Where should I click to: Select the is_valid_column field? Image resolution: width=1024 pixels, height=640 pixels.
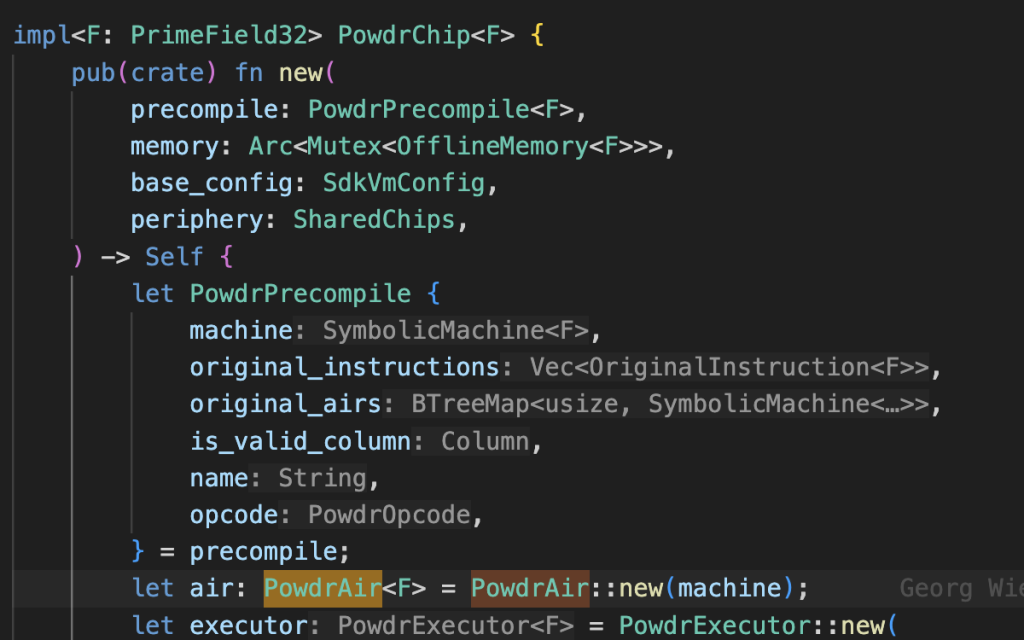[x=300, y=441]
